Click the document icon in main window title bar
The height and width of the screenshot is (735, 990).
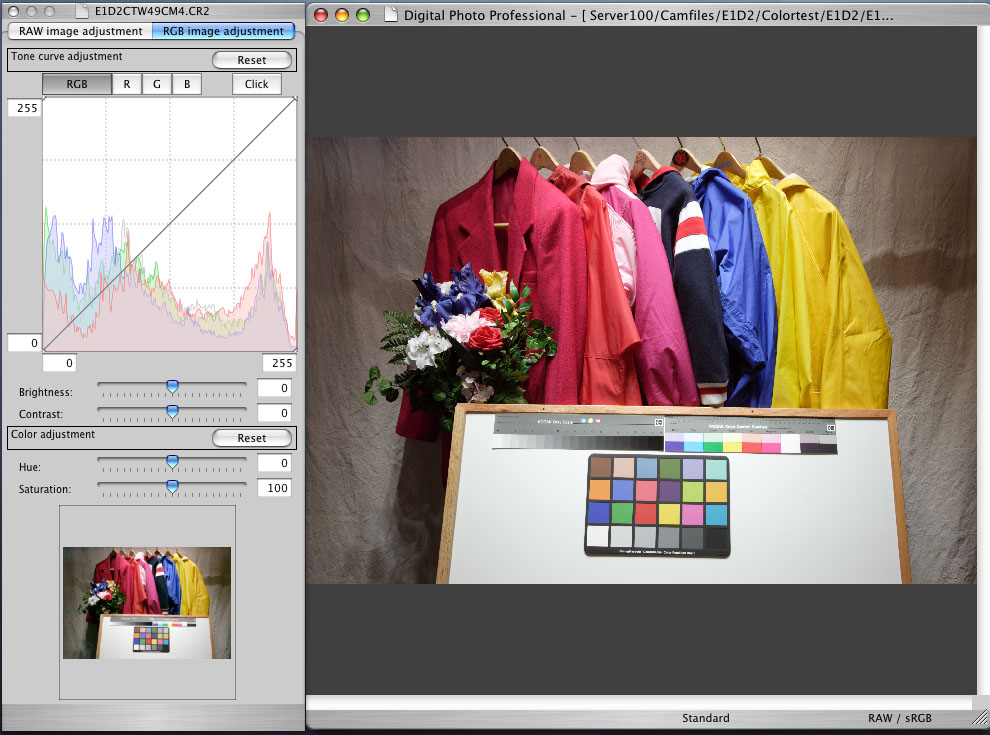[389, 15]
